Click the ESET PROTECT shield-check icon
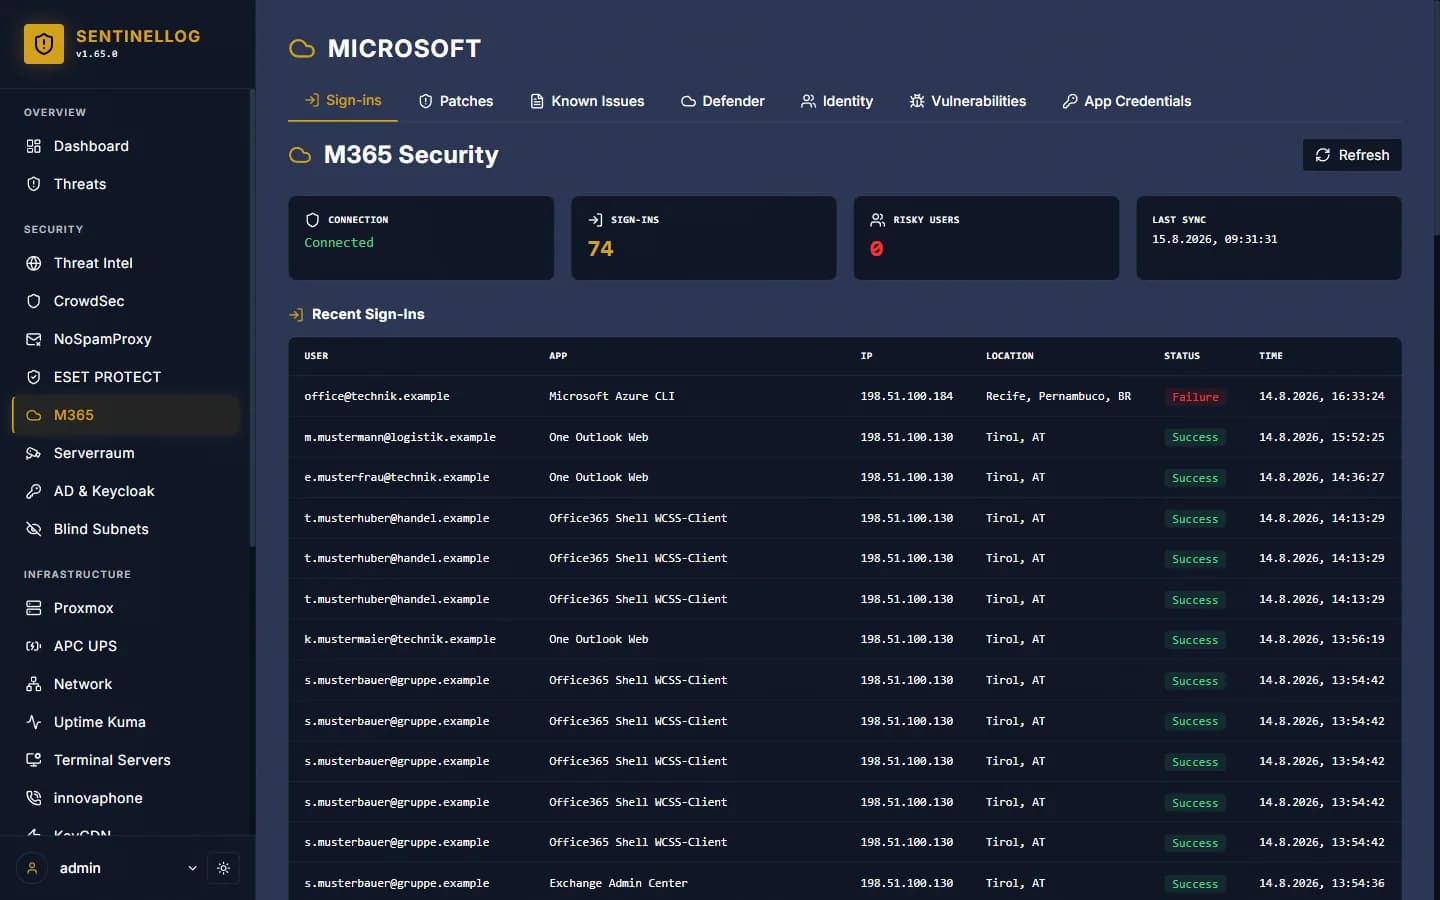The width and height of the screenshot is (1440, 900). coord(34,377)
